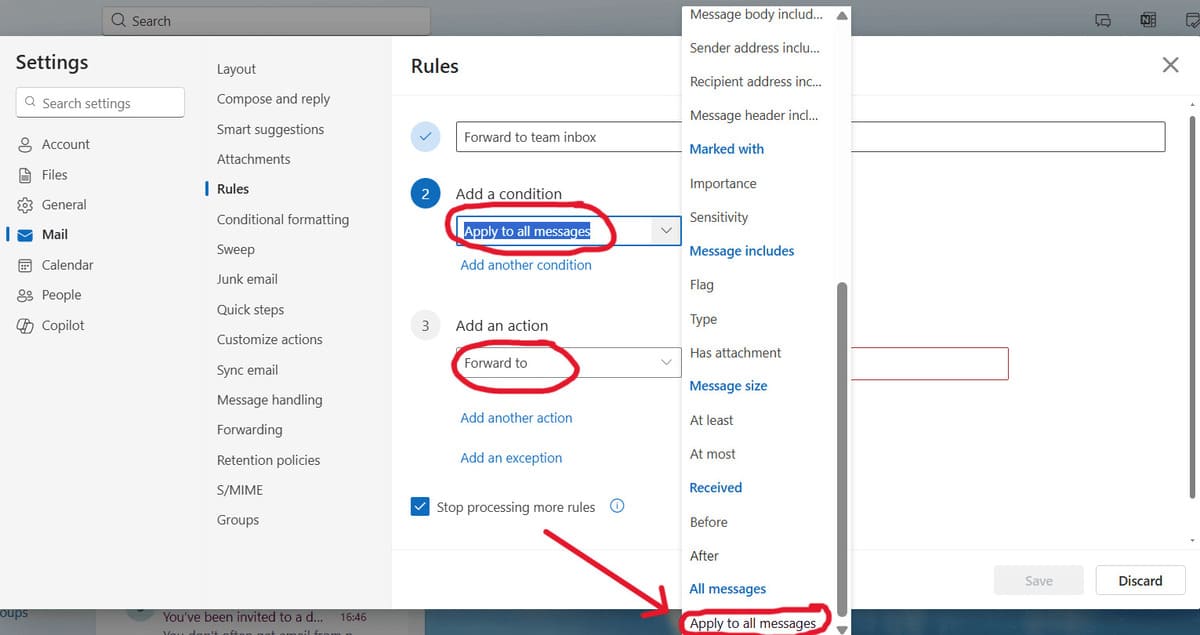The width and height of the screenshot is (1200, 635).
Task: Open the Junk email settings page
Action: 246,279
